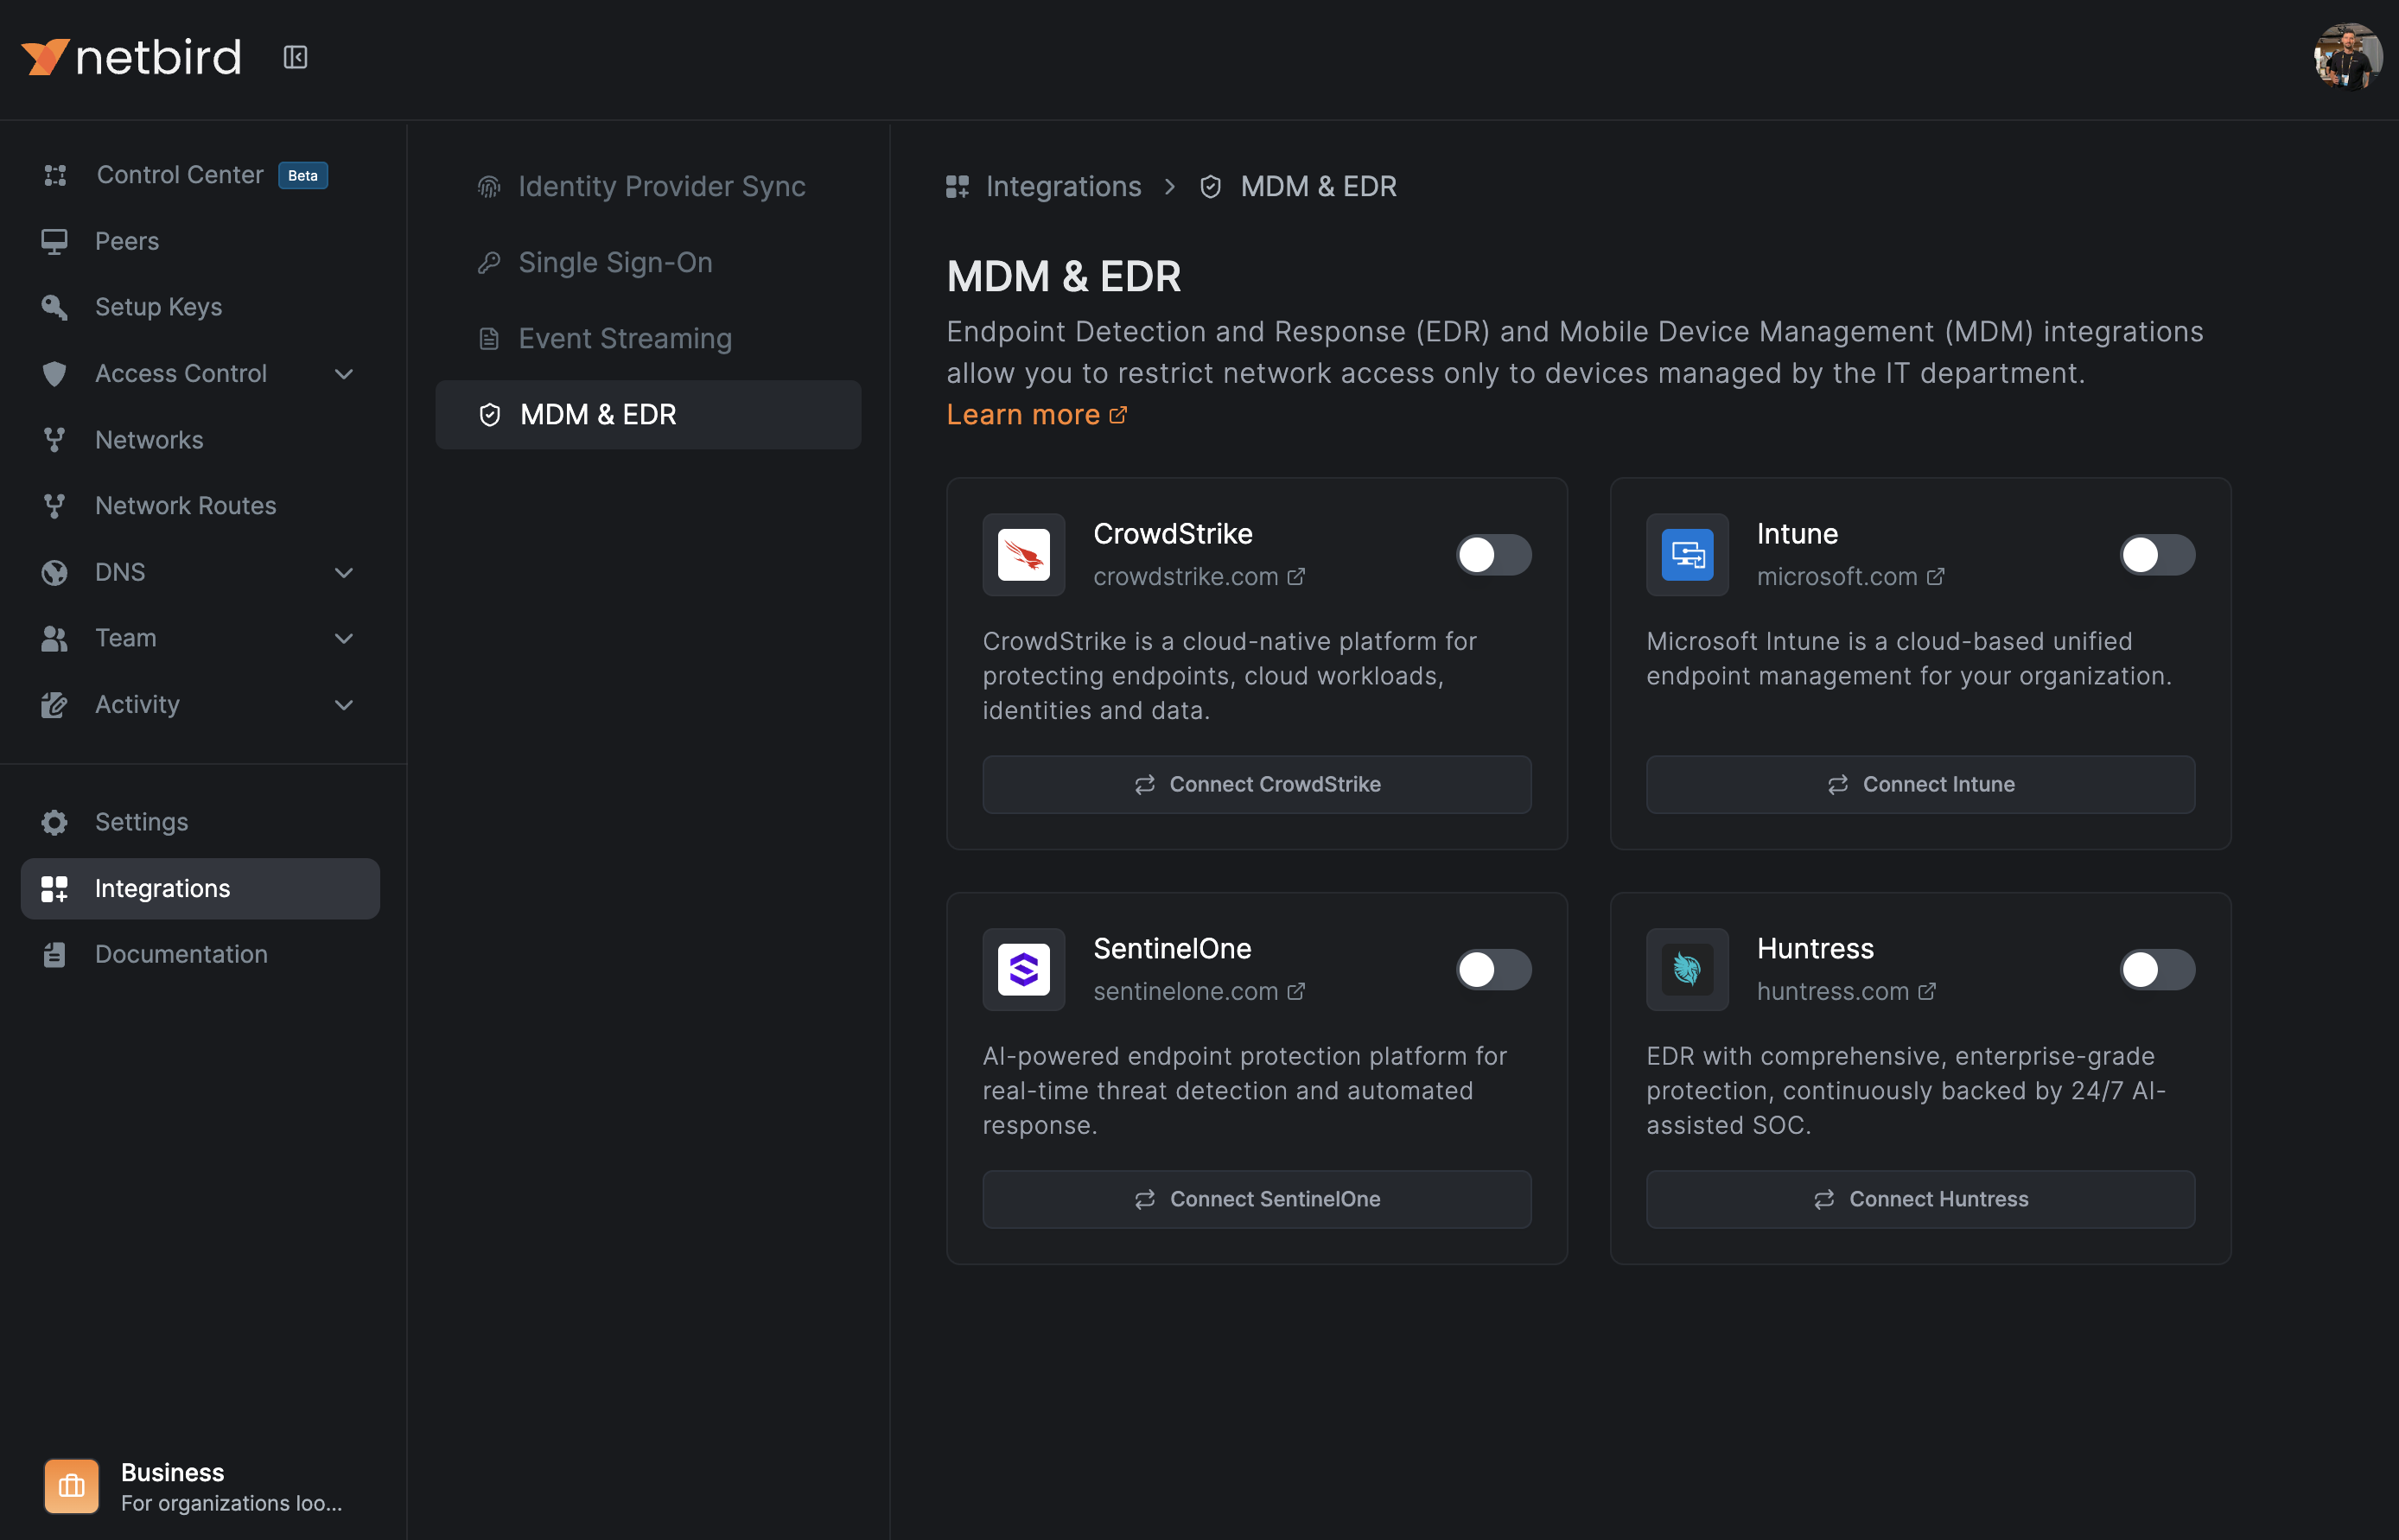Click the Setup Keys key icon
The width and height of the screenshot is (2399, 1540).
click(x=54, y=307)
